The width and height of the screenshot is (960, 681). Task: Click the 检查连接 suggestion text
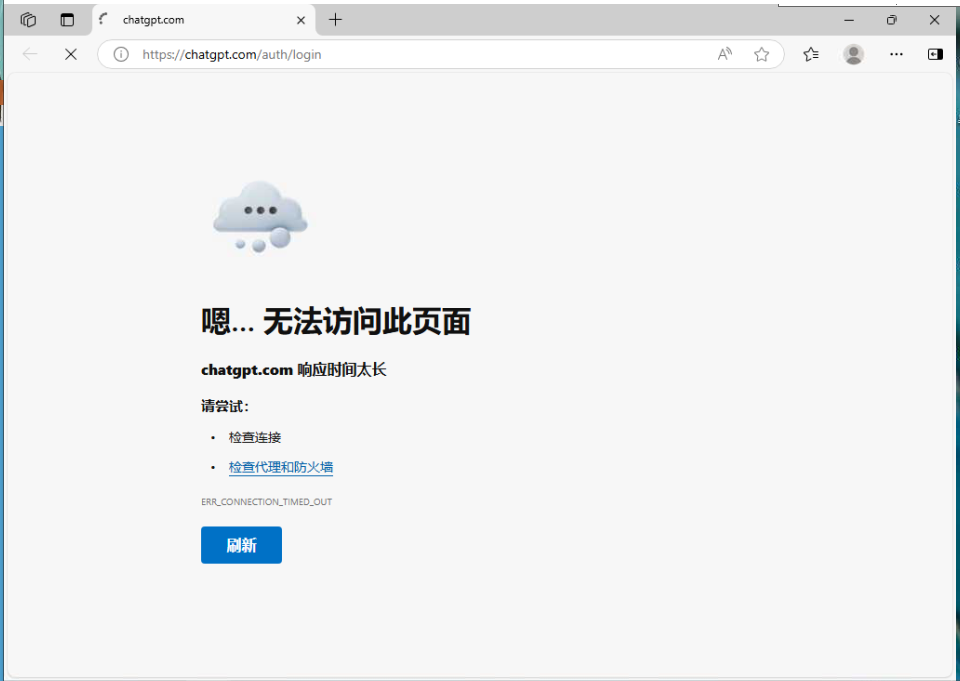coord(255,437)
